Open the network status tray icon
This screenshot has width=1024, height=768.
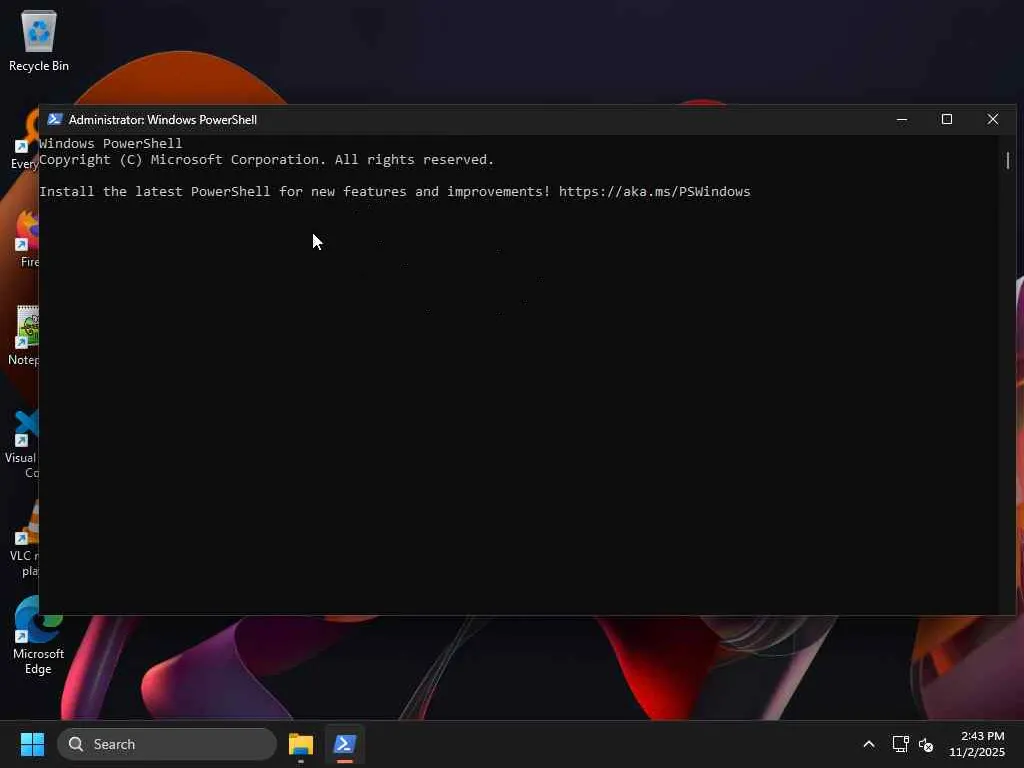point(901,744)
